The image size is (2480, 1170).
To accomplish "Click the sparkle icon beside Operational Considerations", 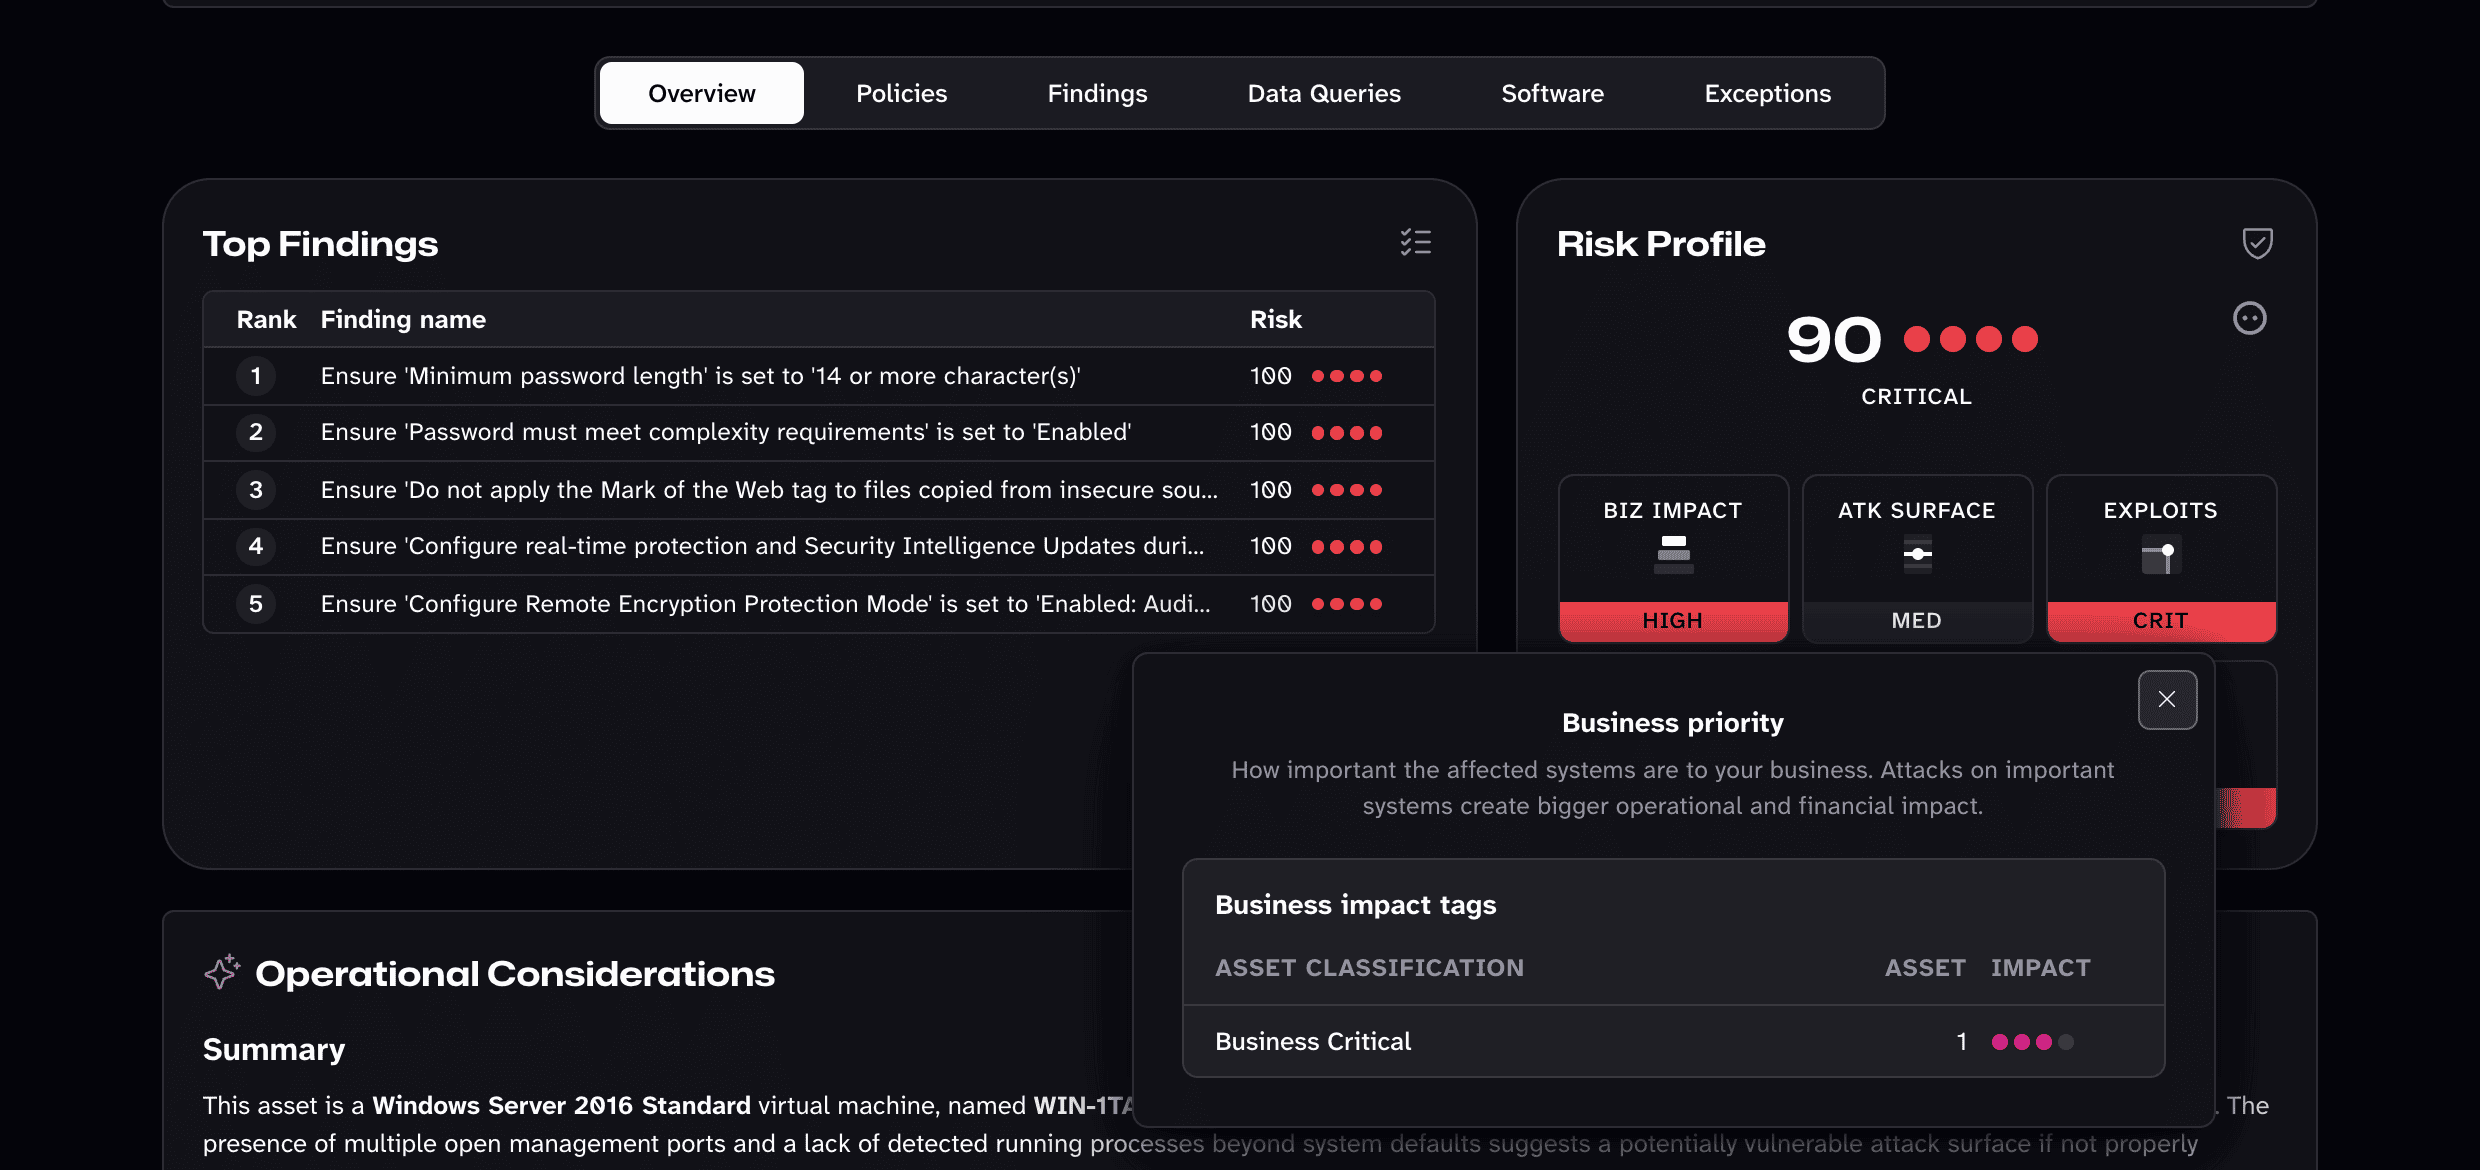I will click(222, 972).
